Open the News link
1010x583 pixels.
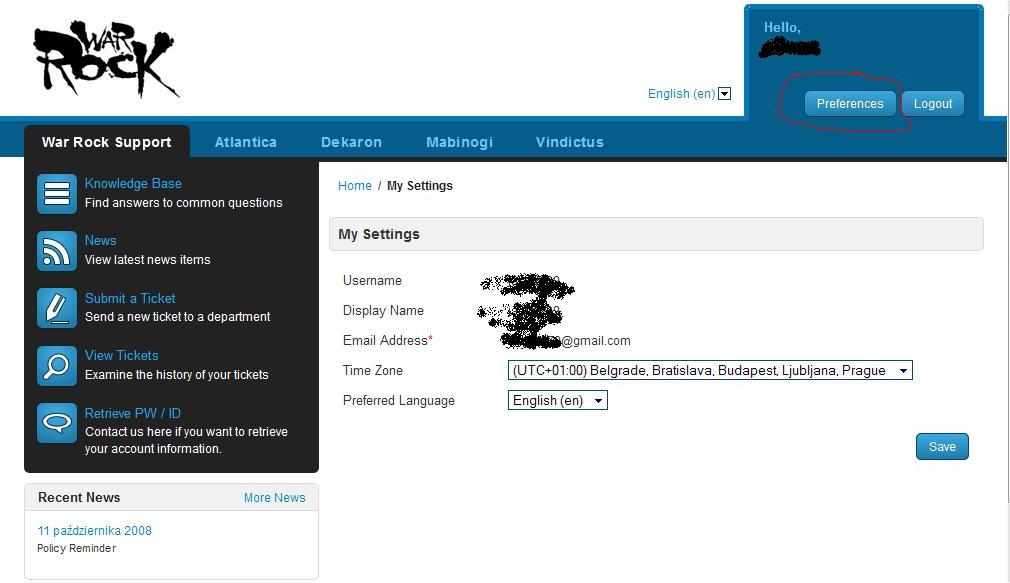[x=100, y=240]
